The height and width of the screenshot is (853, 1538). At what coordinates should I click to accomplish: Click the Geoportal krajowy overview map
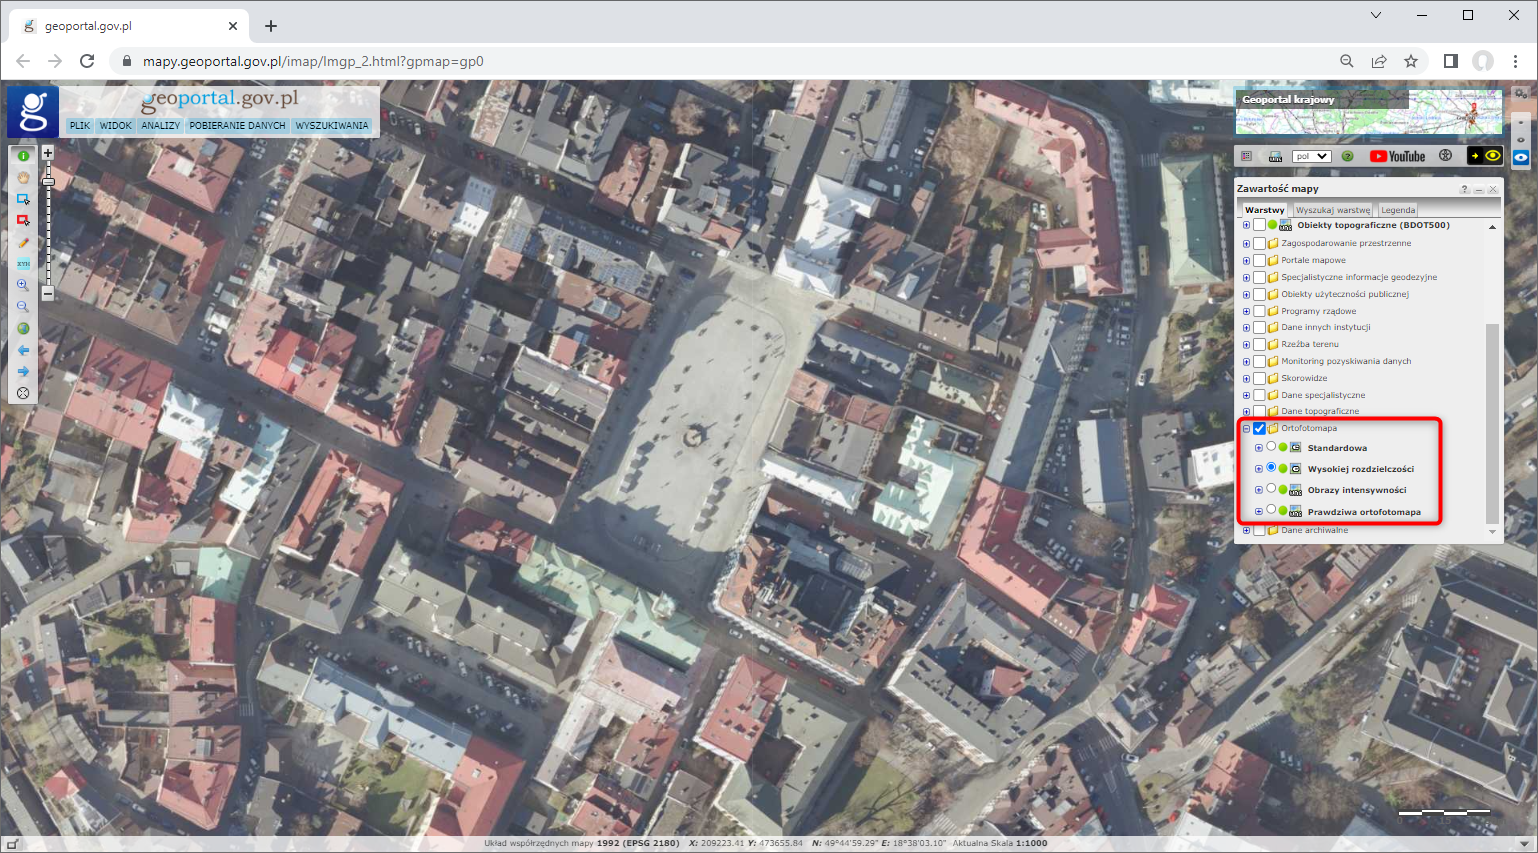click(x=1368, y=112)
